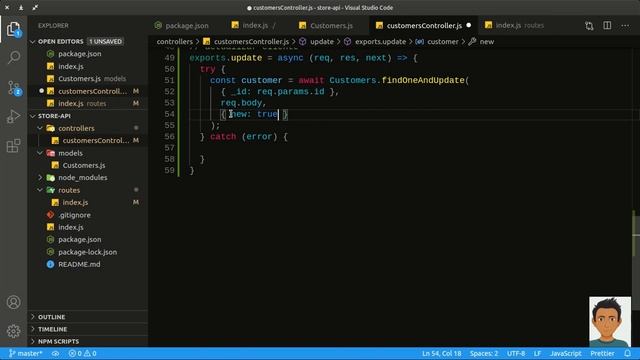
Task: Click the unsaved dot on customersController.js tab
Action: pyautogui.click(x=469, y=25)
